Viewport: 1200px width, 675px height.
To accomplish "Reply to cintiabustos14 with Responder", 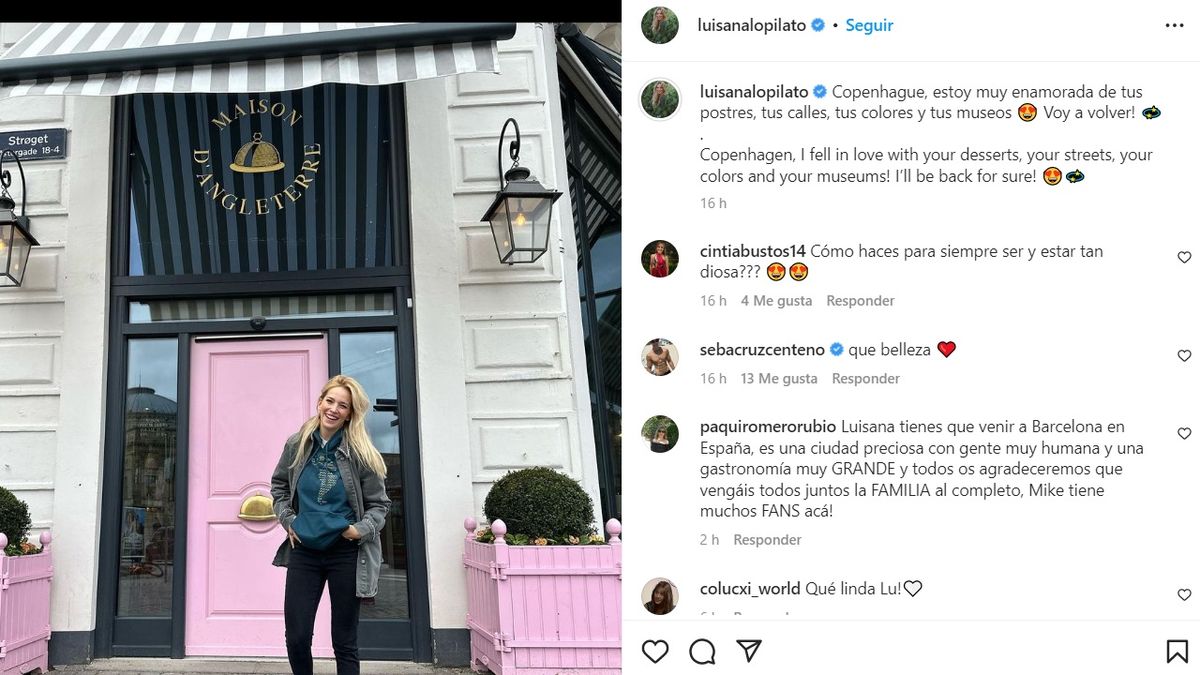I will coord(860,301).
